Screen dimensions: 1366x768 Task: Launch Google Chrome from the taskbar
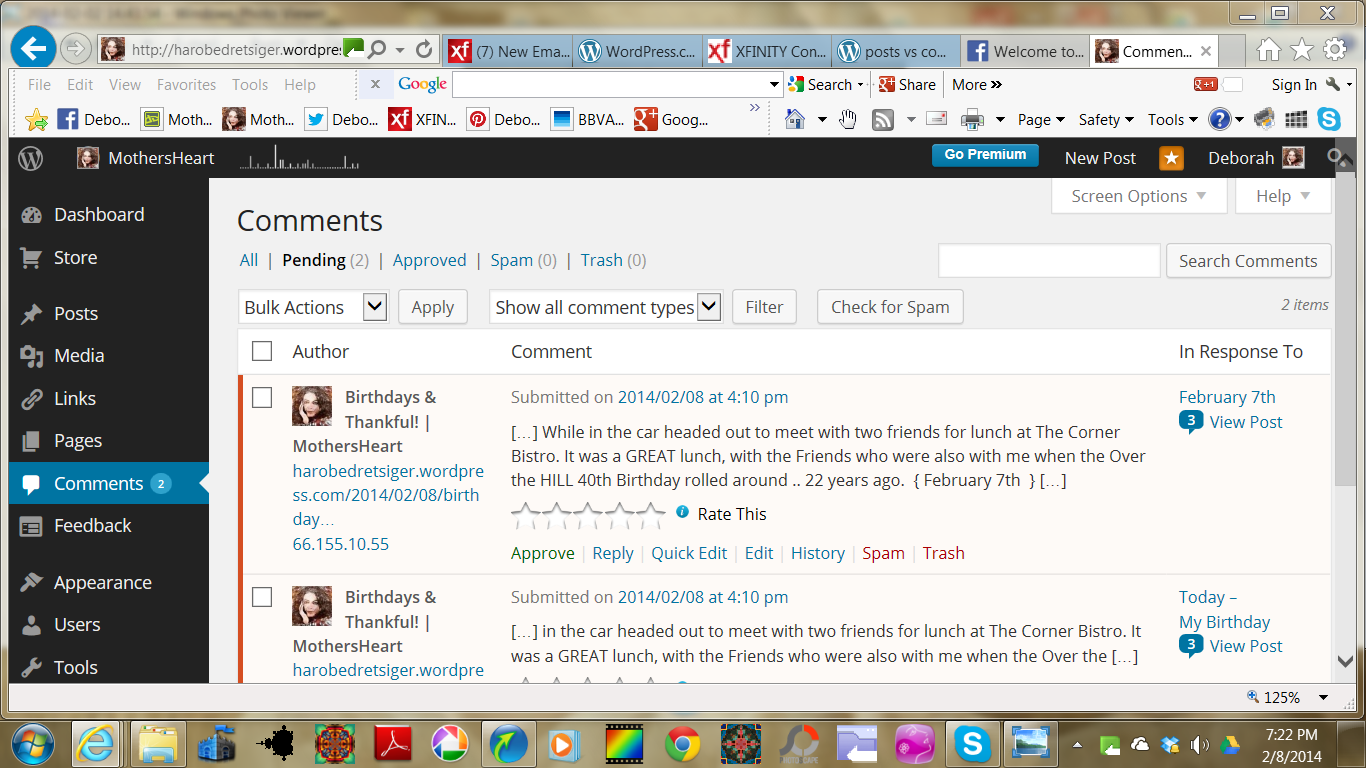(683, 744)
